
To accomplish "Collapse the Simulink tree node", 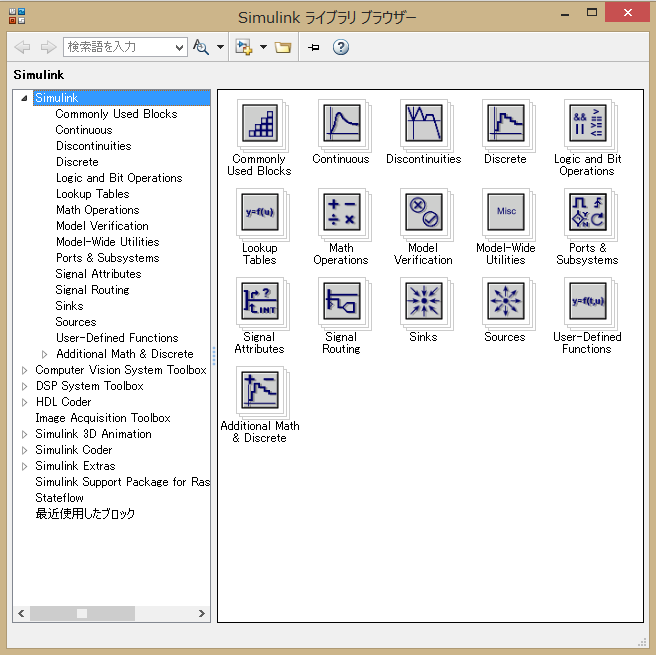I will [x=25, y=98].
